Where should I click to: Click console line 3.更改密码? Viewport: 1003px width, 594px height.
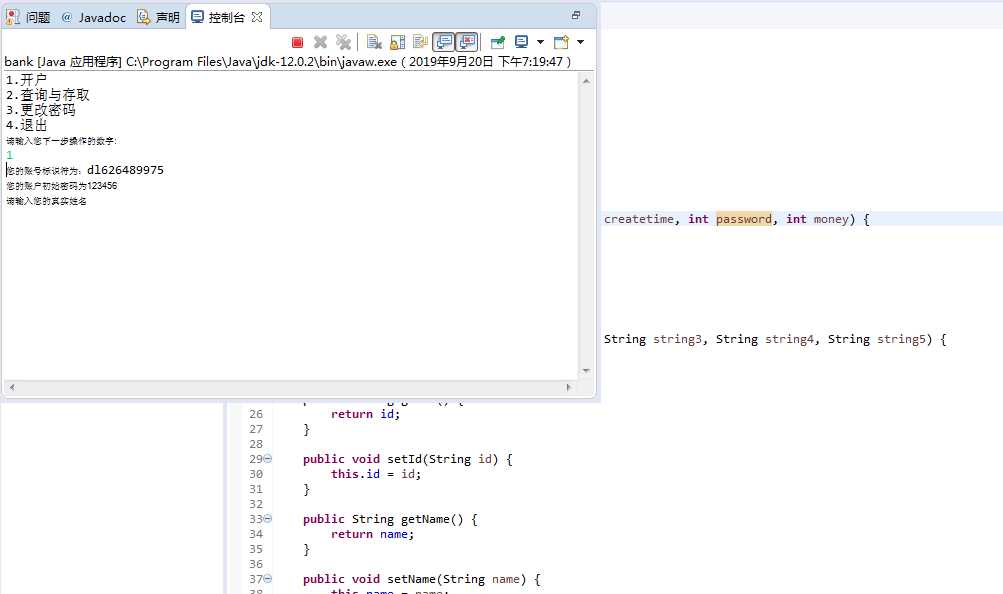41,109
